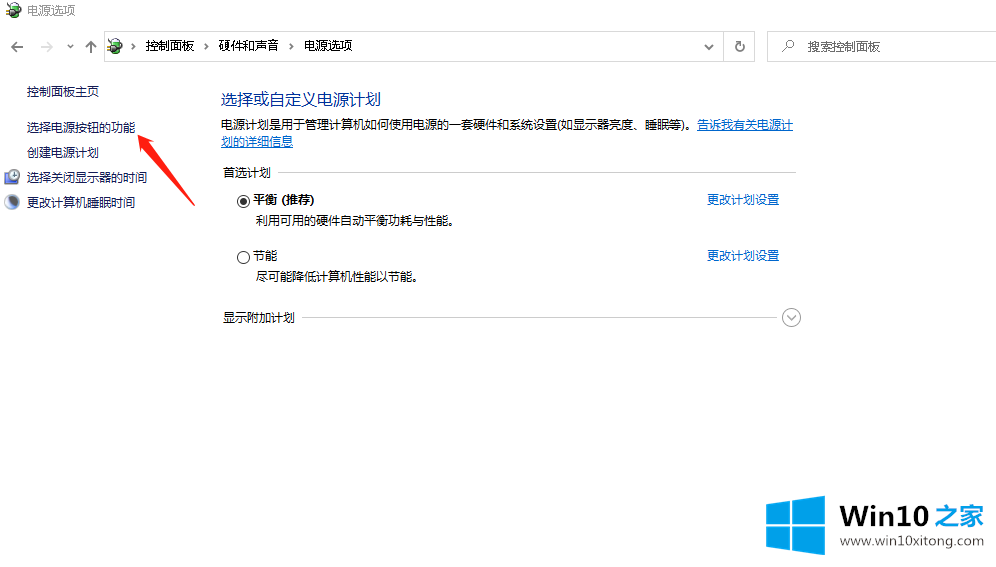Screen dimensions: 996x567
Task: Click 选择或自定义电源计划 heading
Action: click(x=300, y=100)
